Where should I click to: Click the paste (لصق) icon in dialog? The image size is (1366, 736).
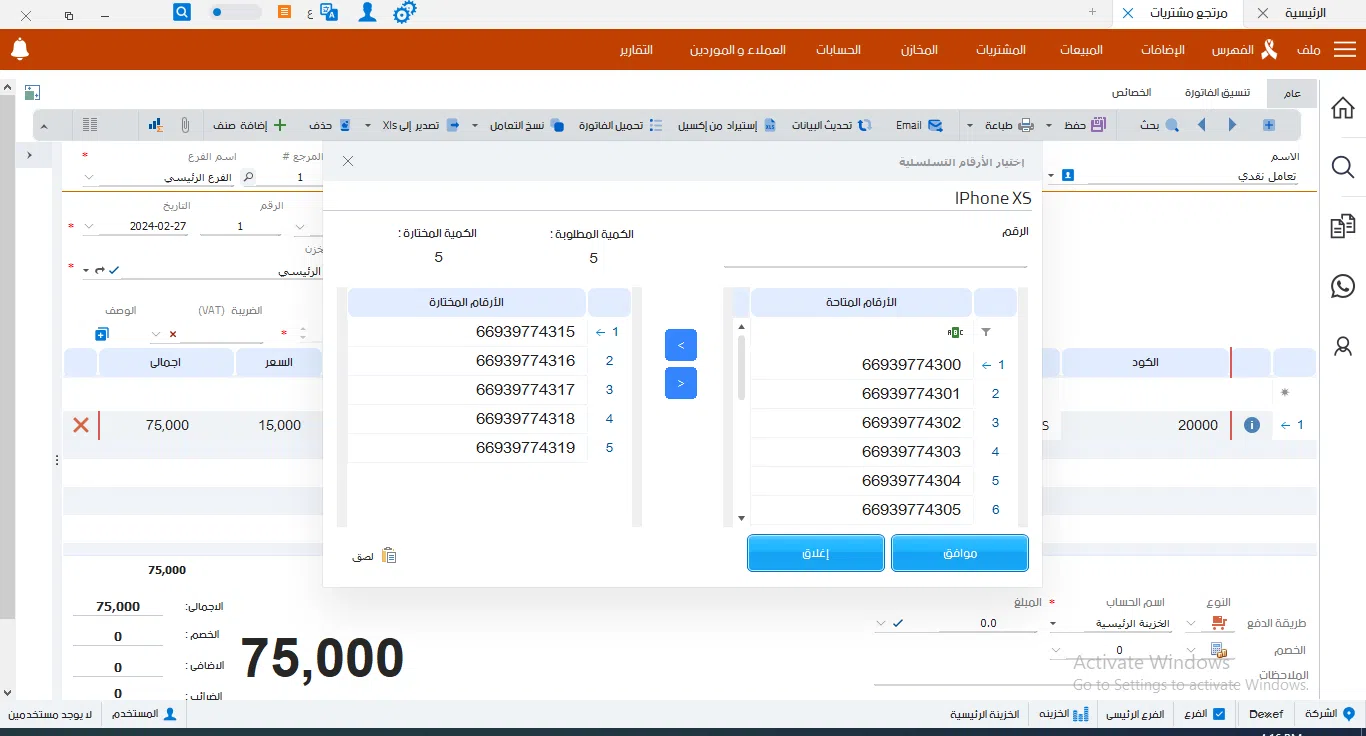[x=389, y=555]
